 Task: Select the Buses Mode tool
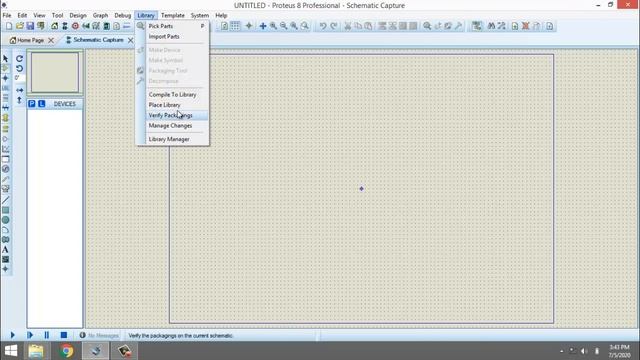point(5,108)
